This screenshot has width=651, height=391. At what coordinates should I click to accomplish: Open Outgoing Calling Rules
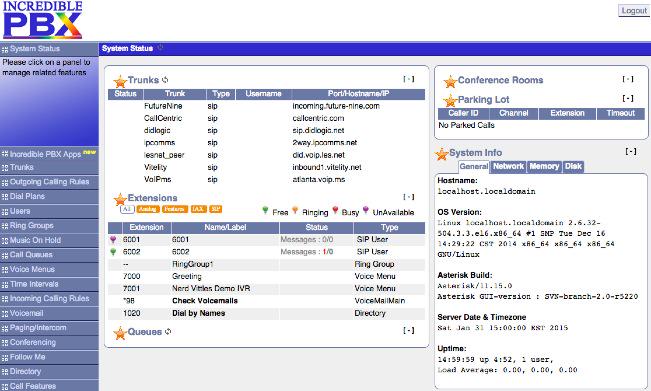point(49,182)
